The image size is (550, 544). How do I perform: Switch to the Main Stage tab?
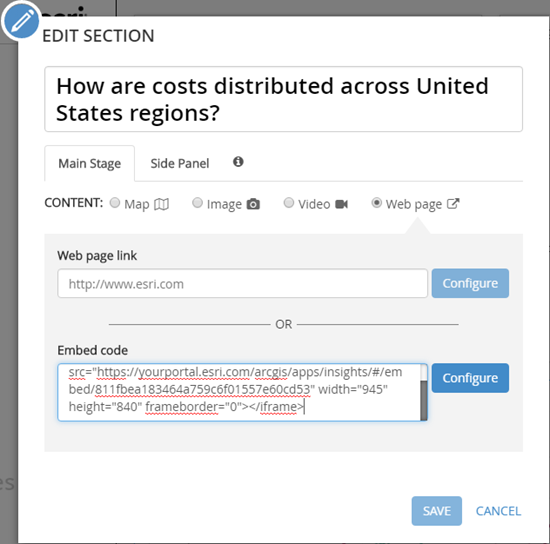89,163
